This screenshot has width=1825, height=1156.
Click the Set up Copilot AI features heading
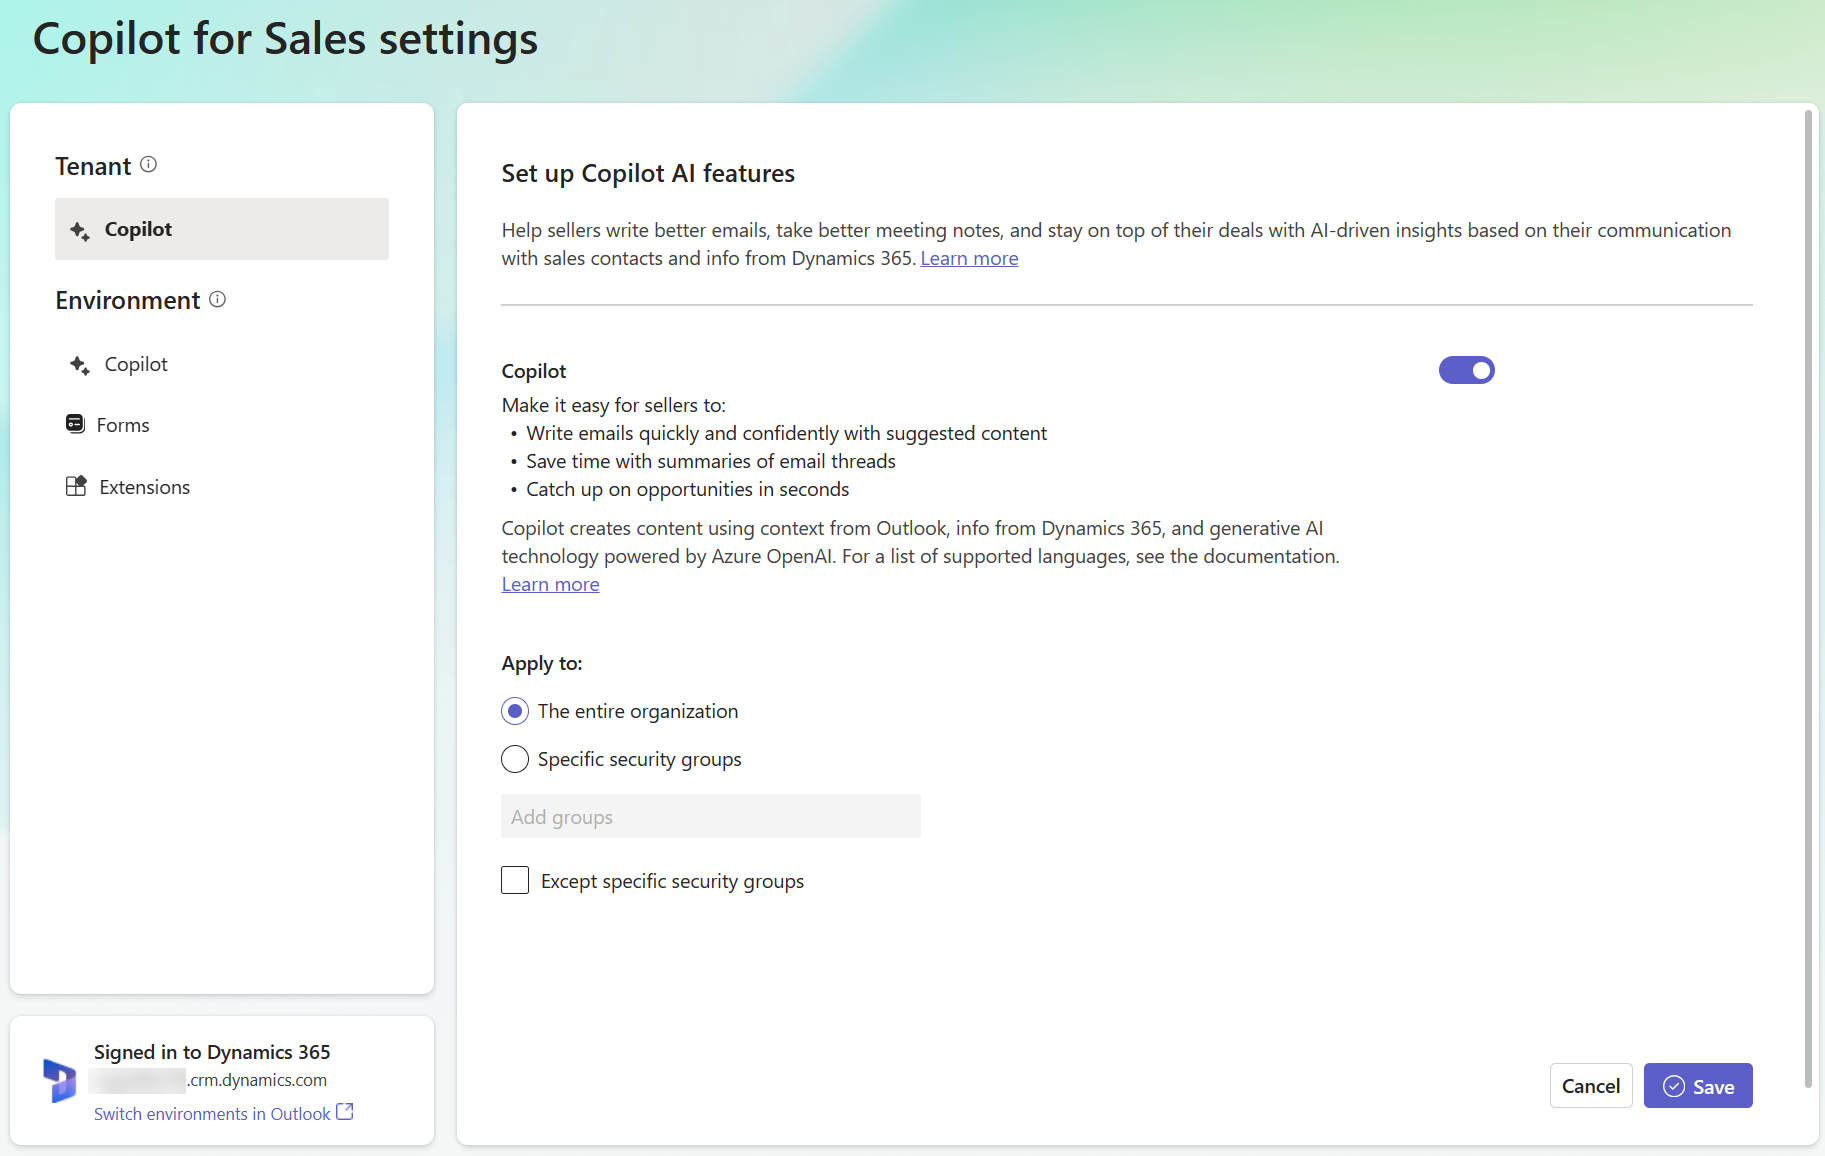648,173
